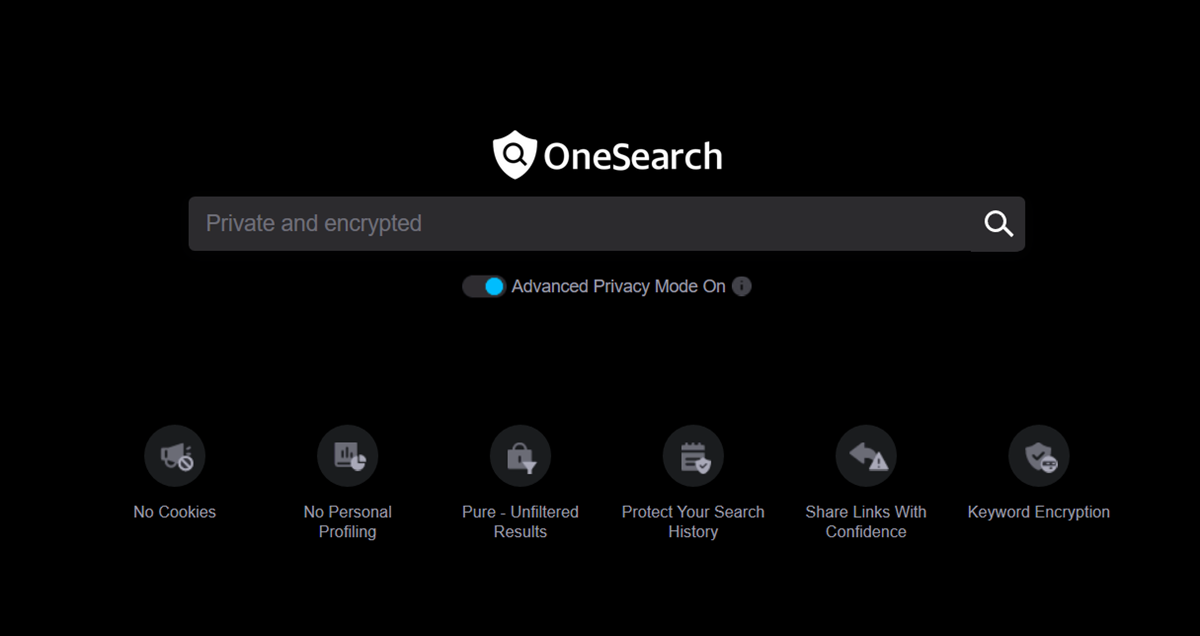Click the Share Links With Confidence label
The image size is (1200, 636).
point(866,522)
